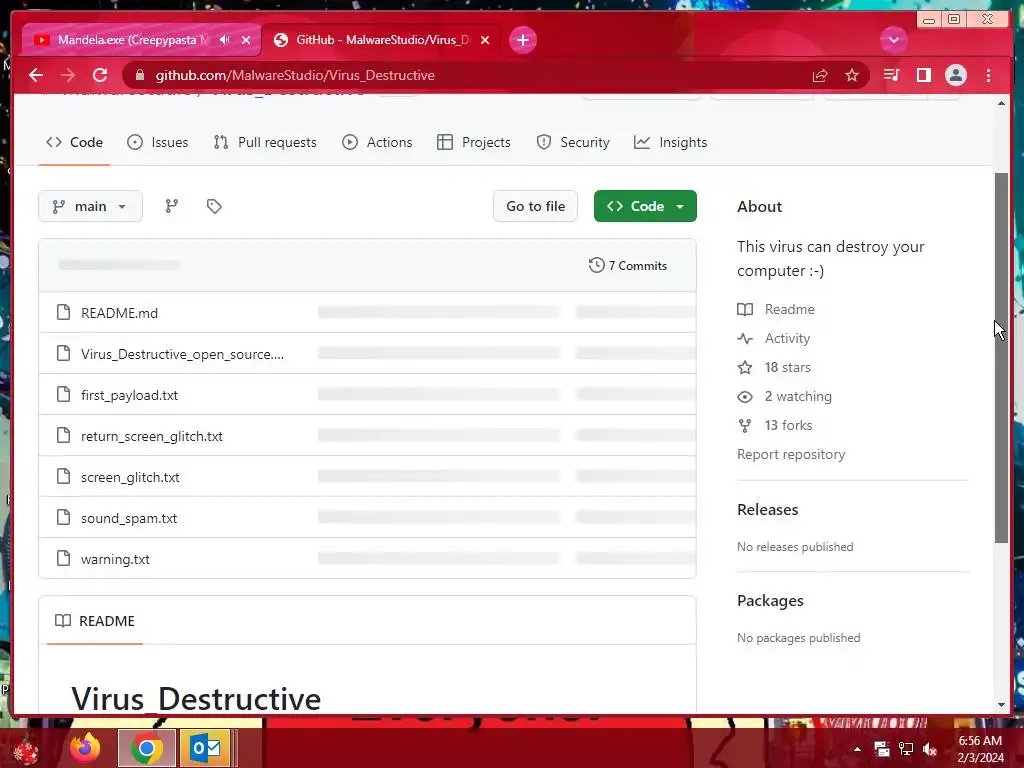
Task: Show hidden system tray icons
Action: tap(857, 749)
